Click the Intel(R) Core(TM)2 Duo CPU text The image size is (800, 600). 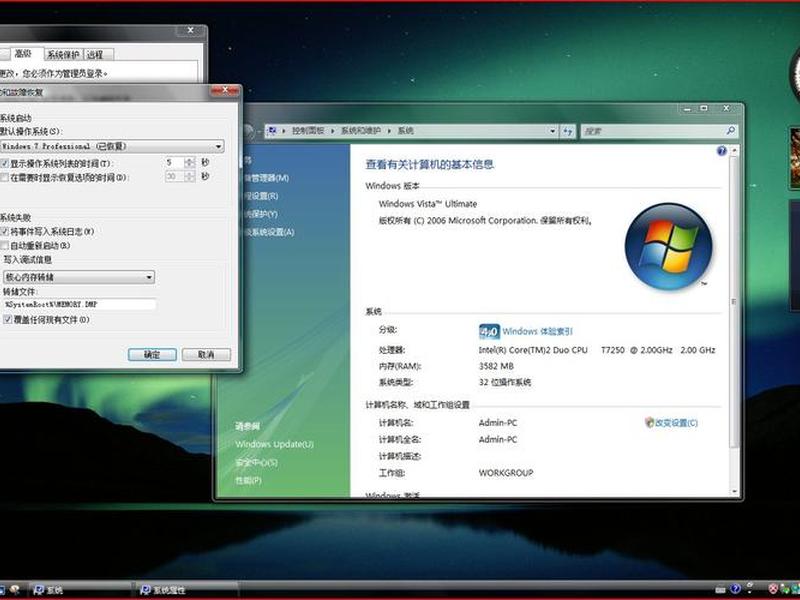tap(533, 350)
